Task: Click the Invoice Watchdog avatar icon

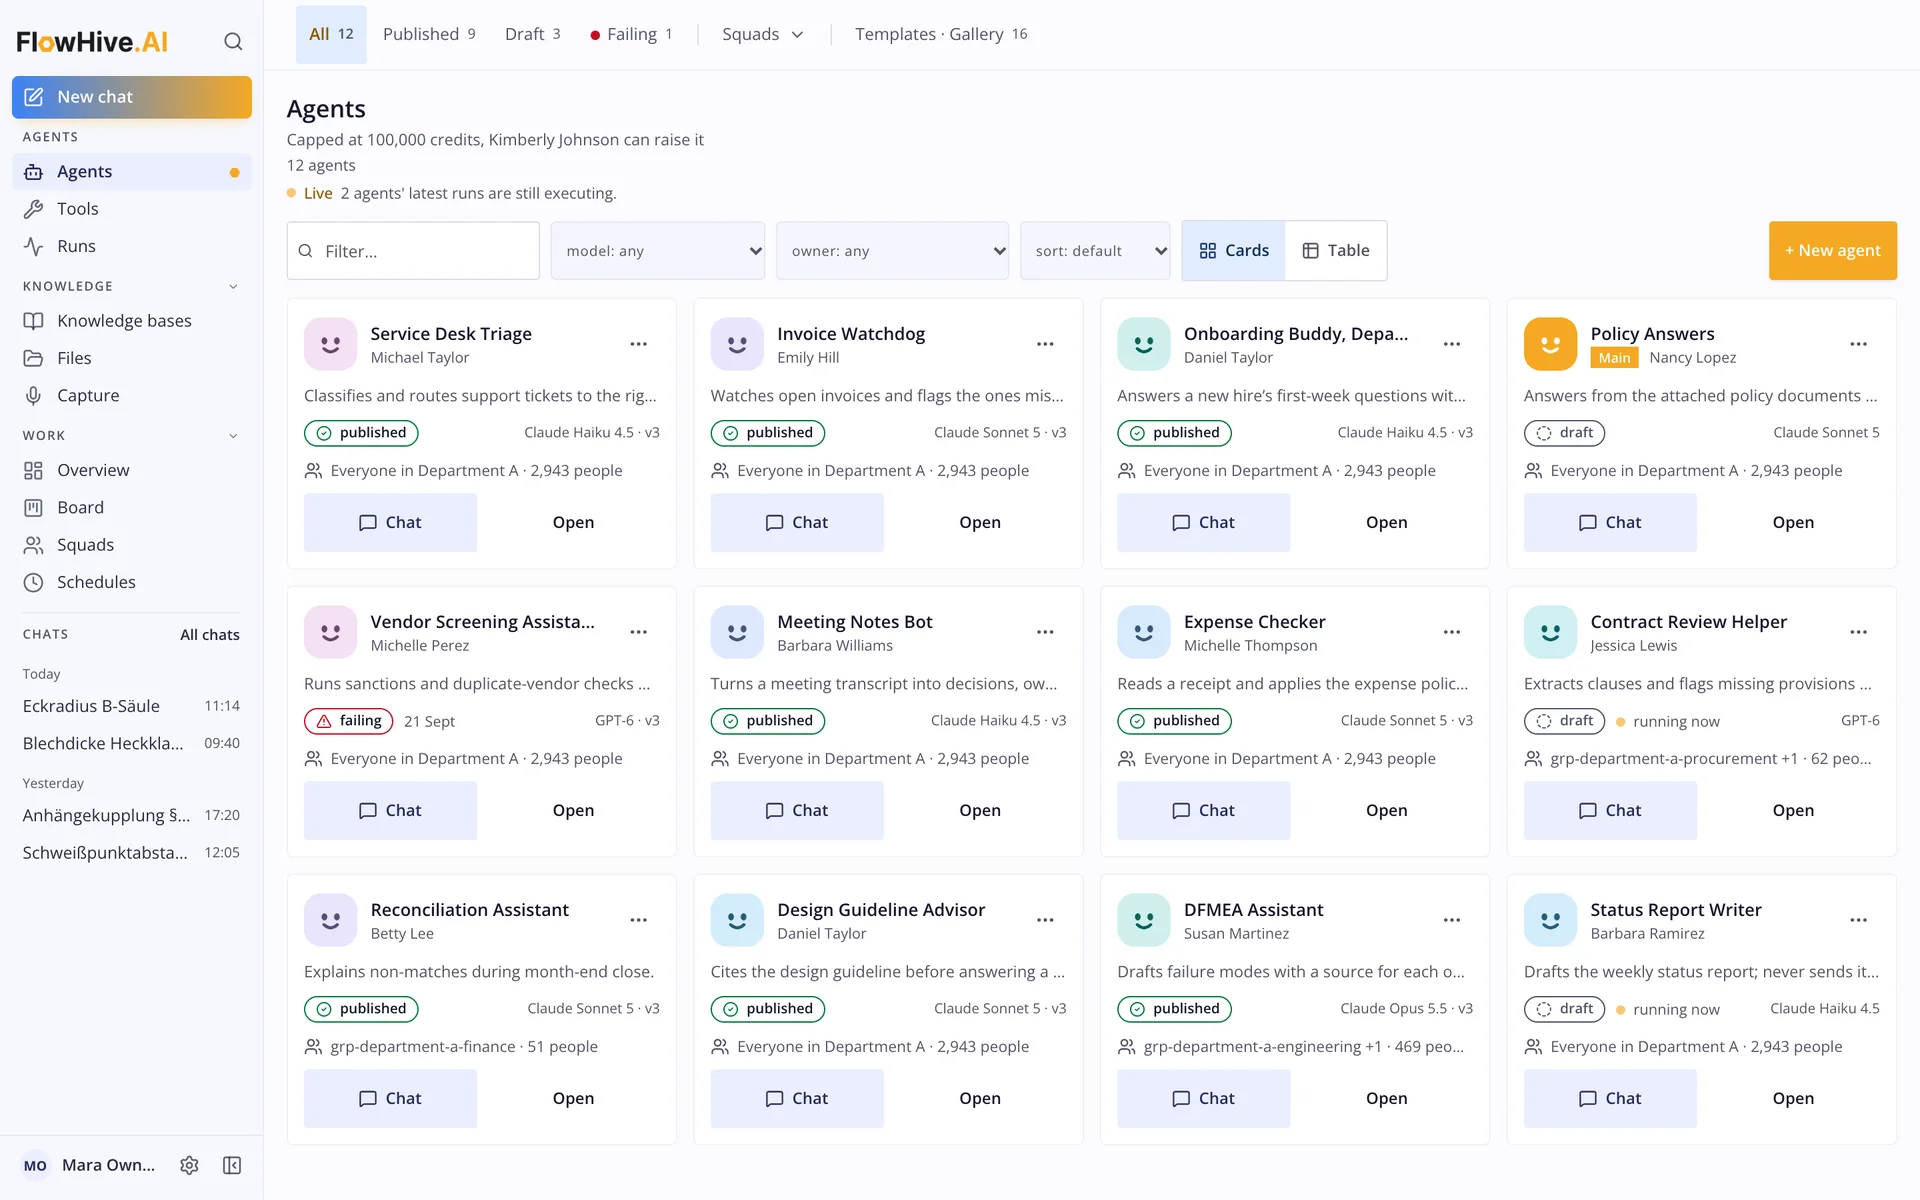Action: click(737, 344)
